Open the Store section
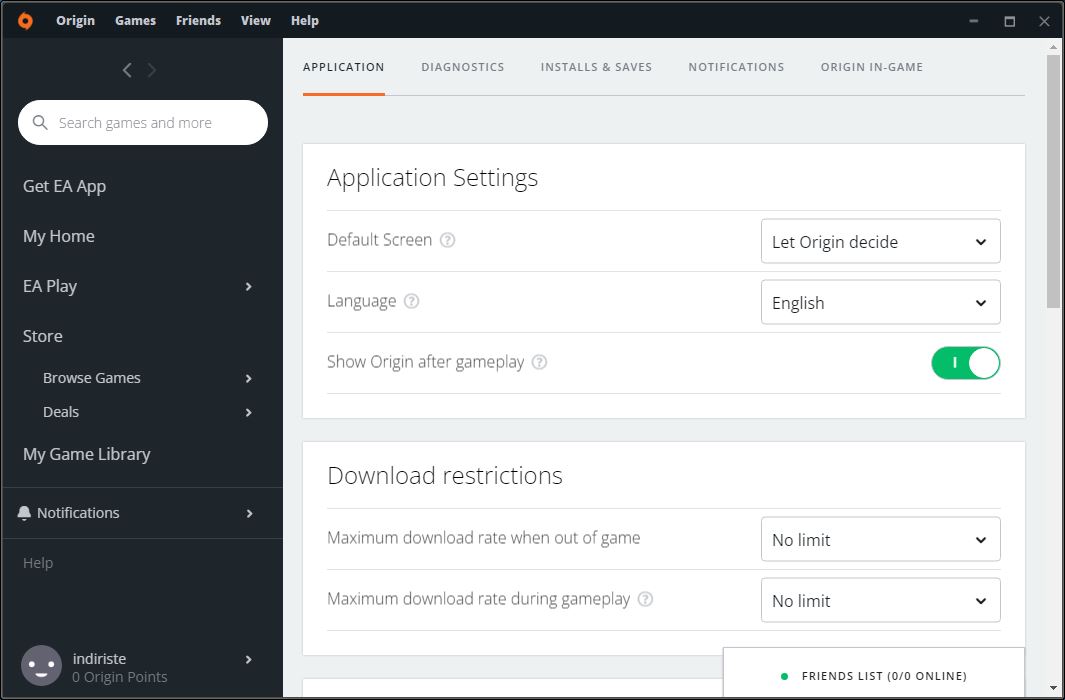Viewport: 1065px width, 700px height. click(x=43, y=336)
